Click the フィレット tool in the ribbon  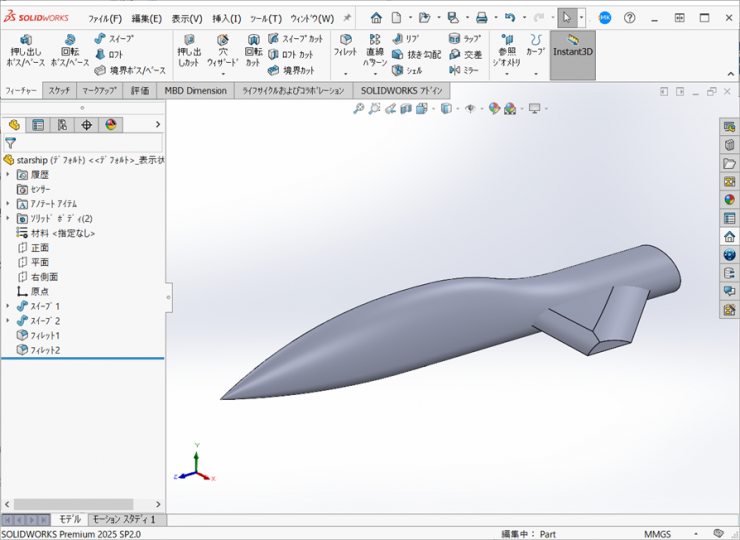pos(345,46)
